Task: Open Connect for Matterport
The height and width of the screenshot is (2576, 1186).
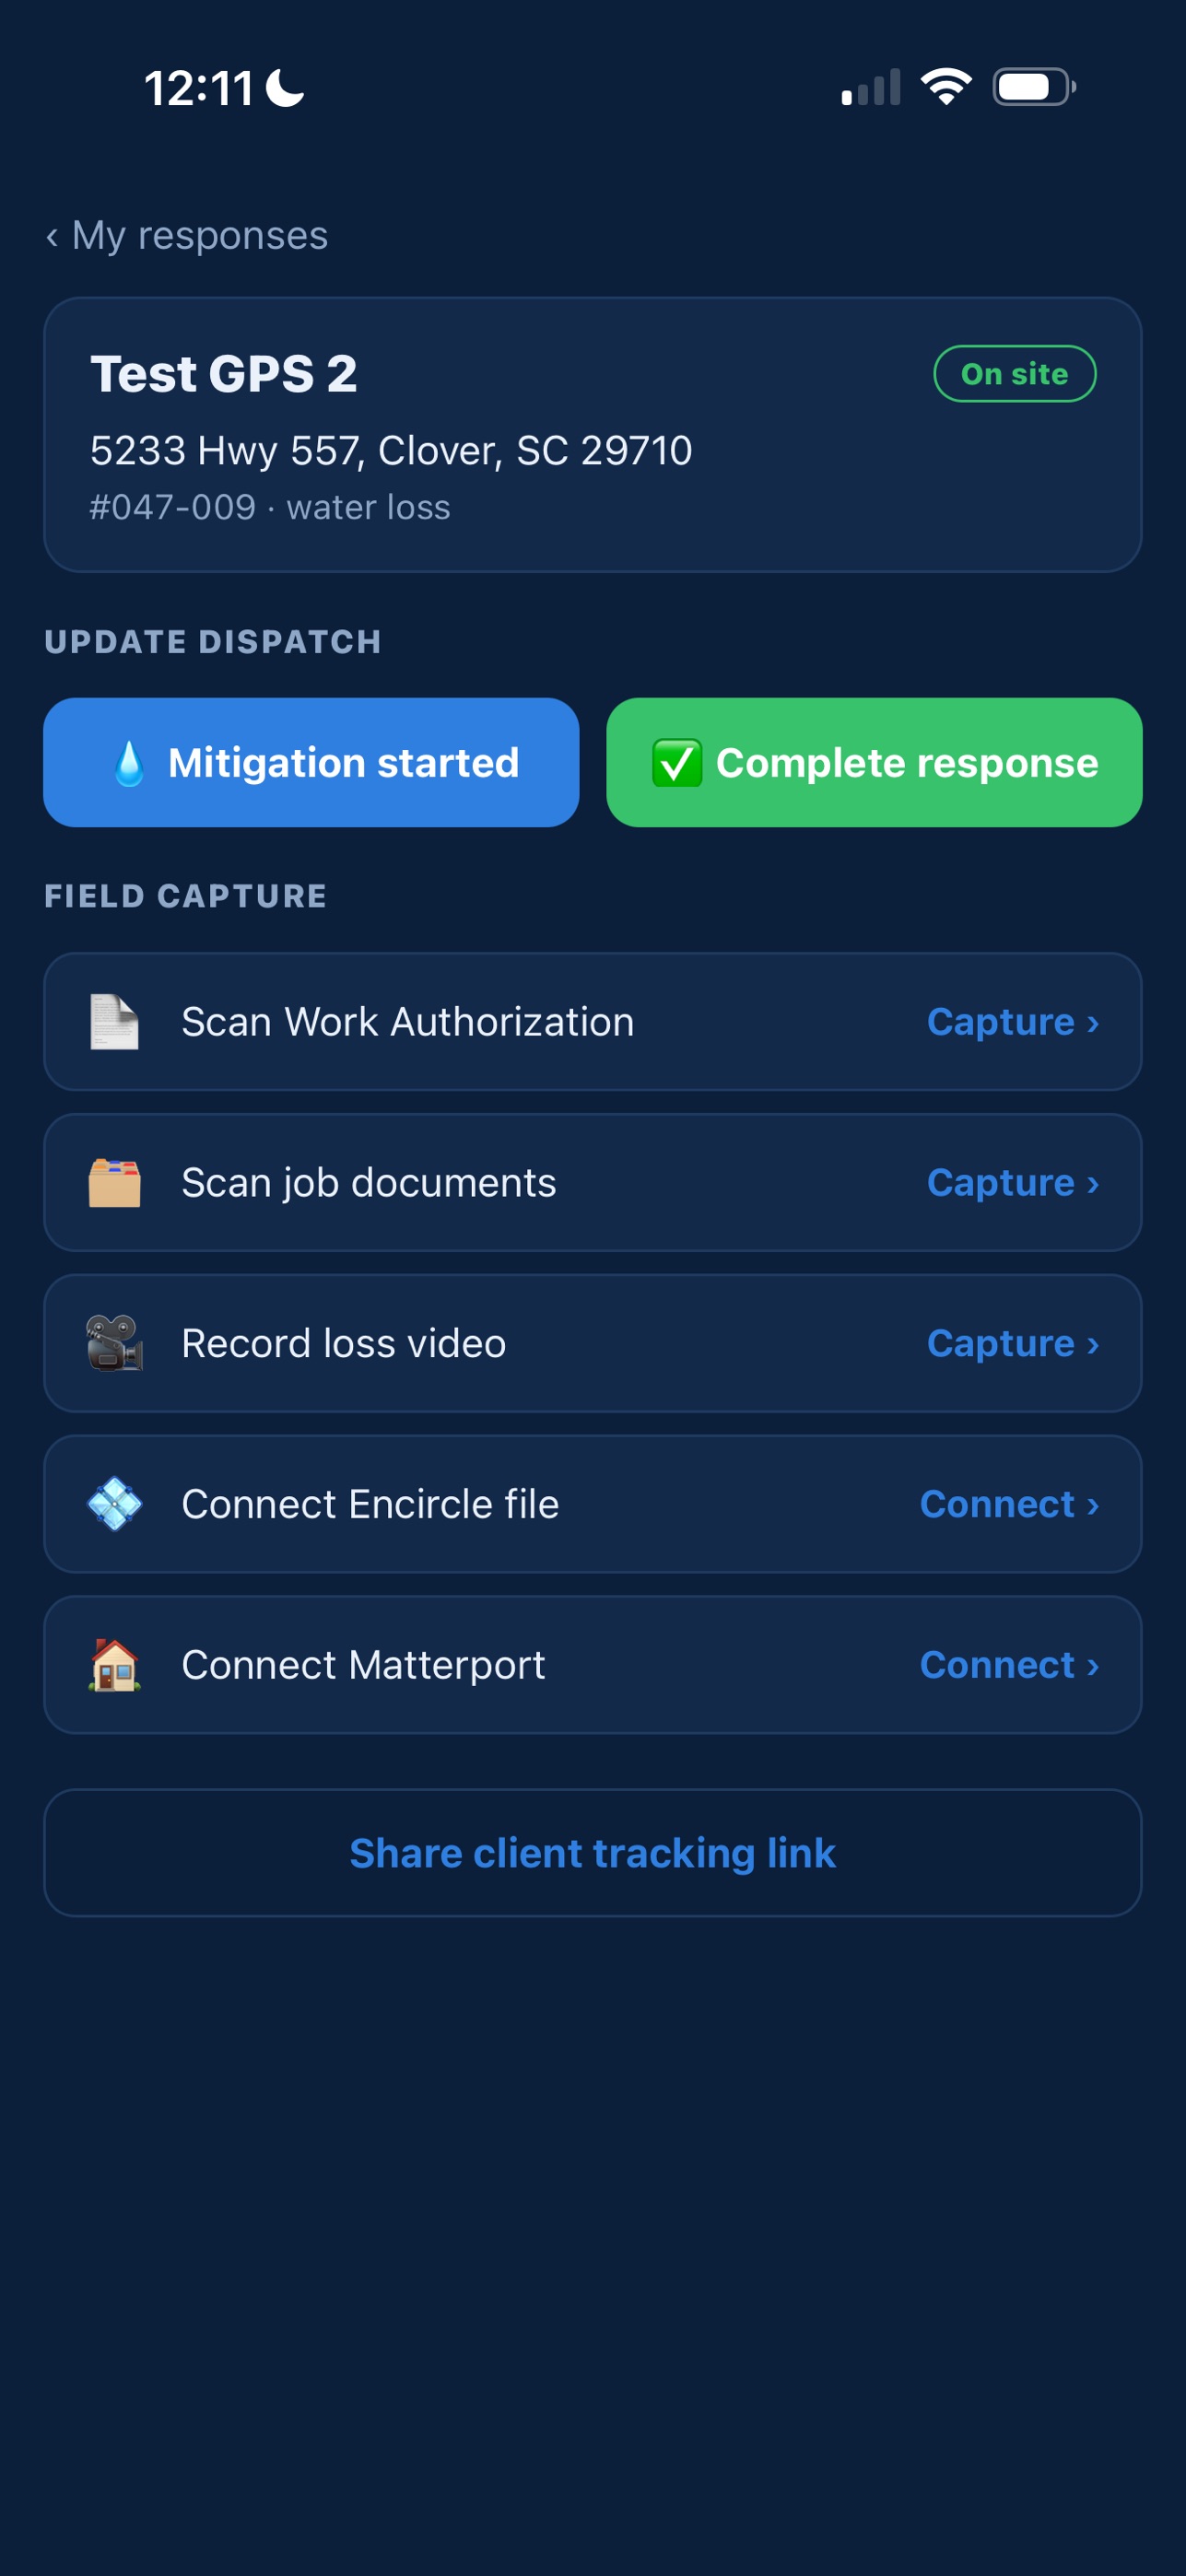Action: 1010,1665
